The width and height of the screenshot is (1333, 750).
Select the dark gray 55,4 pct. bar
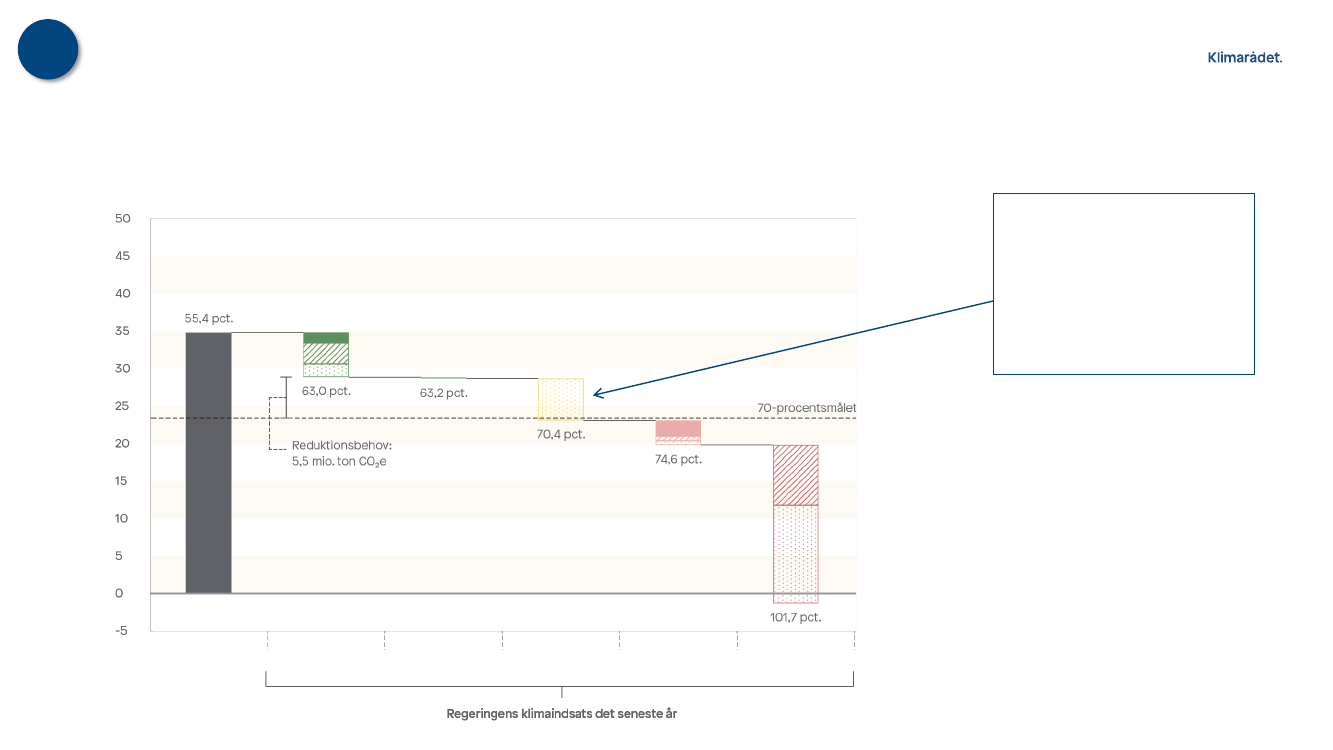tap(208, 462)
